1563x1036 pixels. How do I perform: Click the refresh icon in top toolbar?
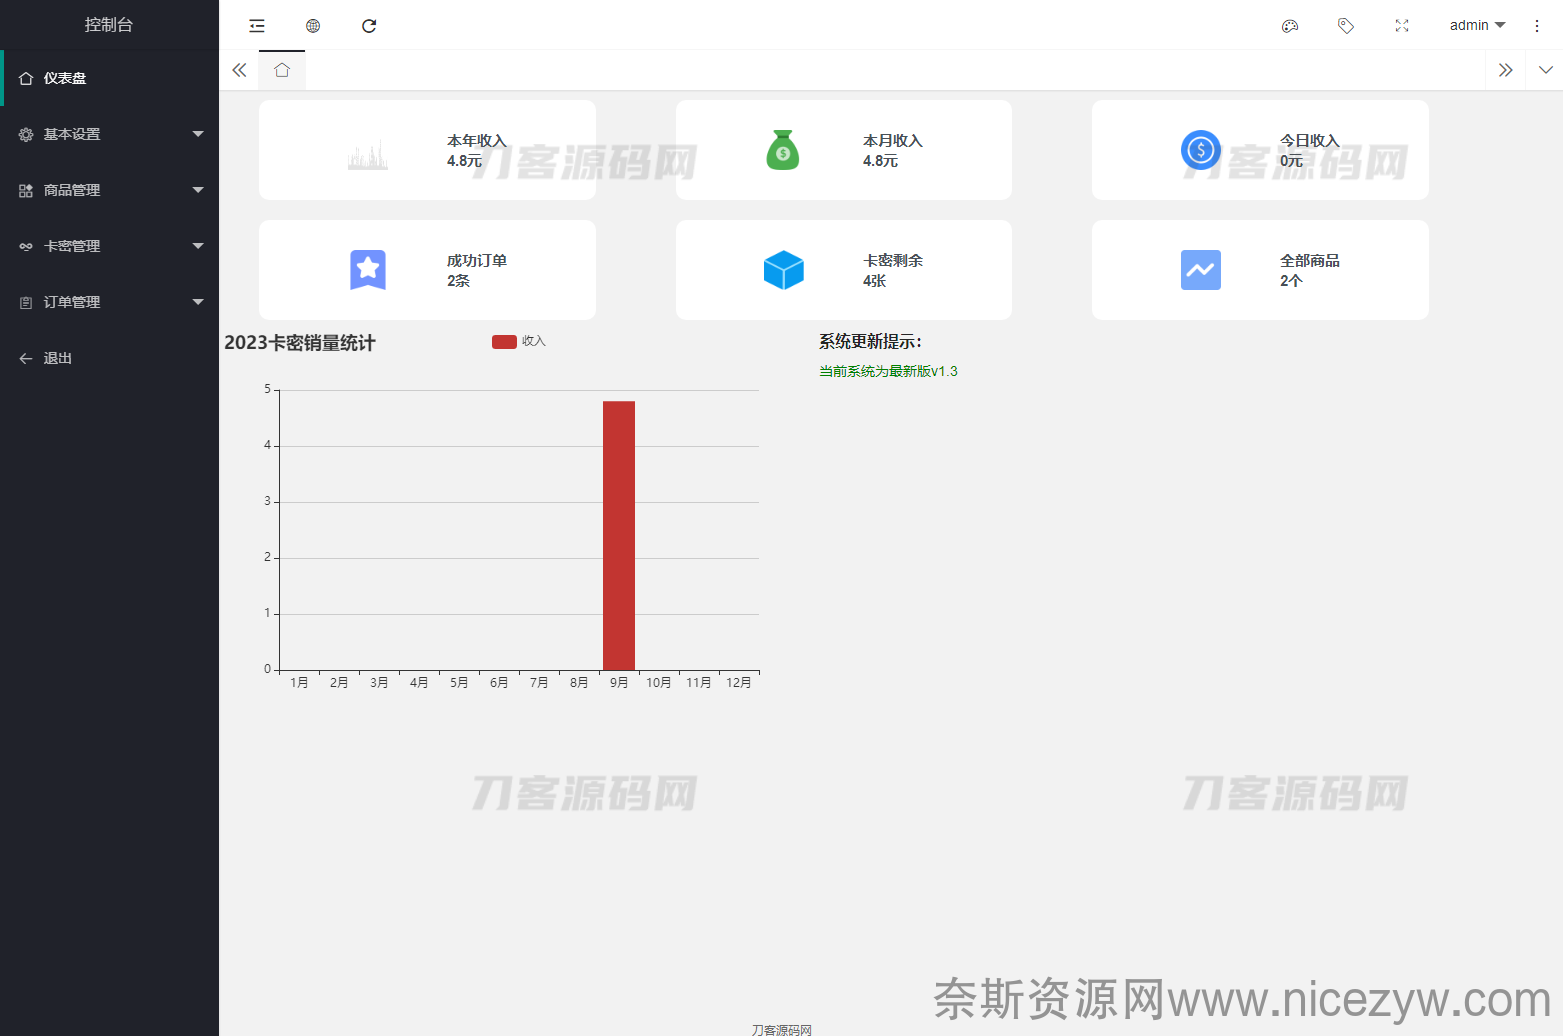[369, 26]
